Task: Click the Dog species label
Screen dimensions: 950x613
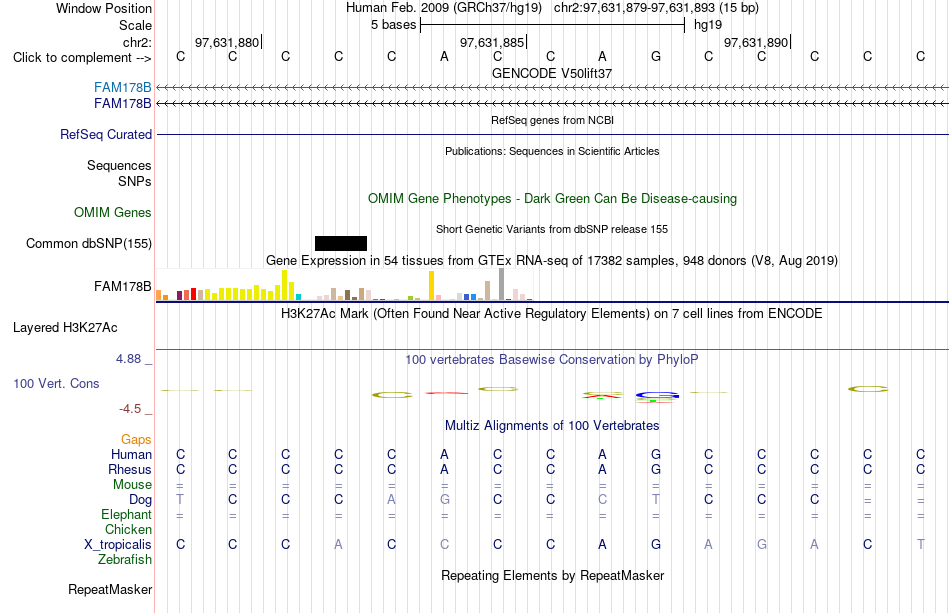Action: pyautogui.click(x=140, y=500)
